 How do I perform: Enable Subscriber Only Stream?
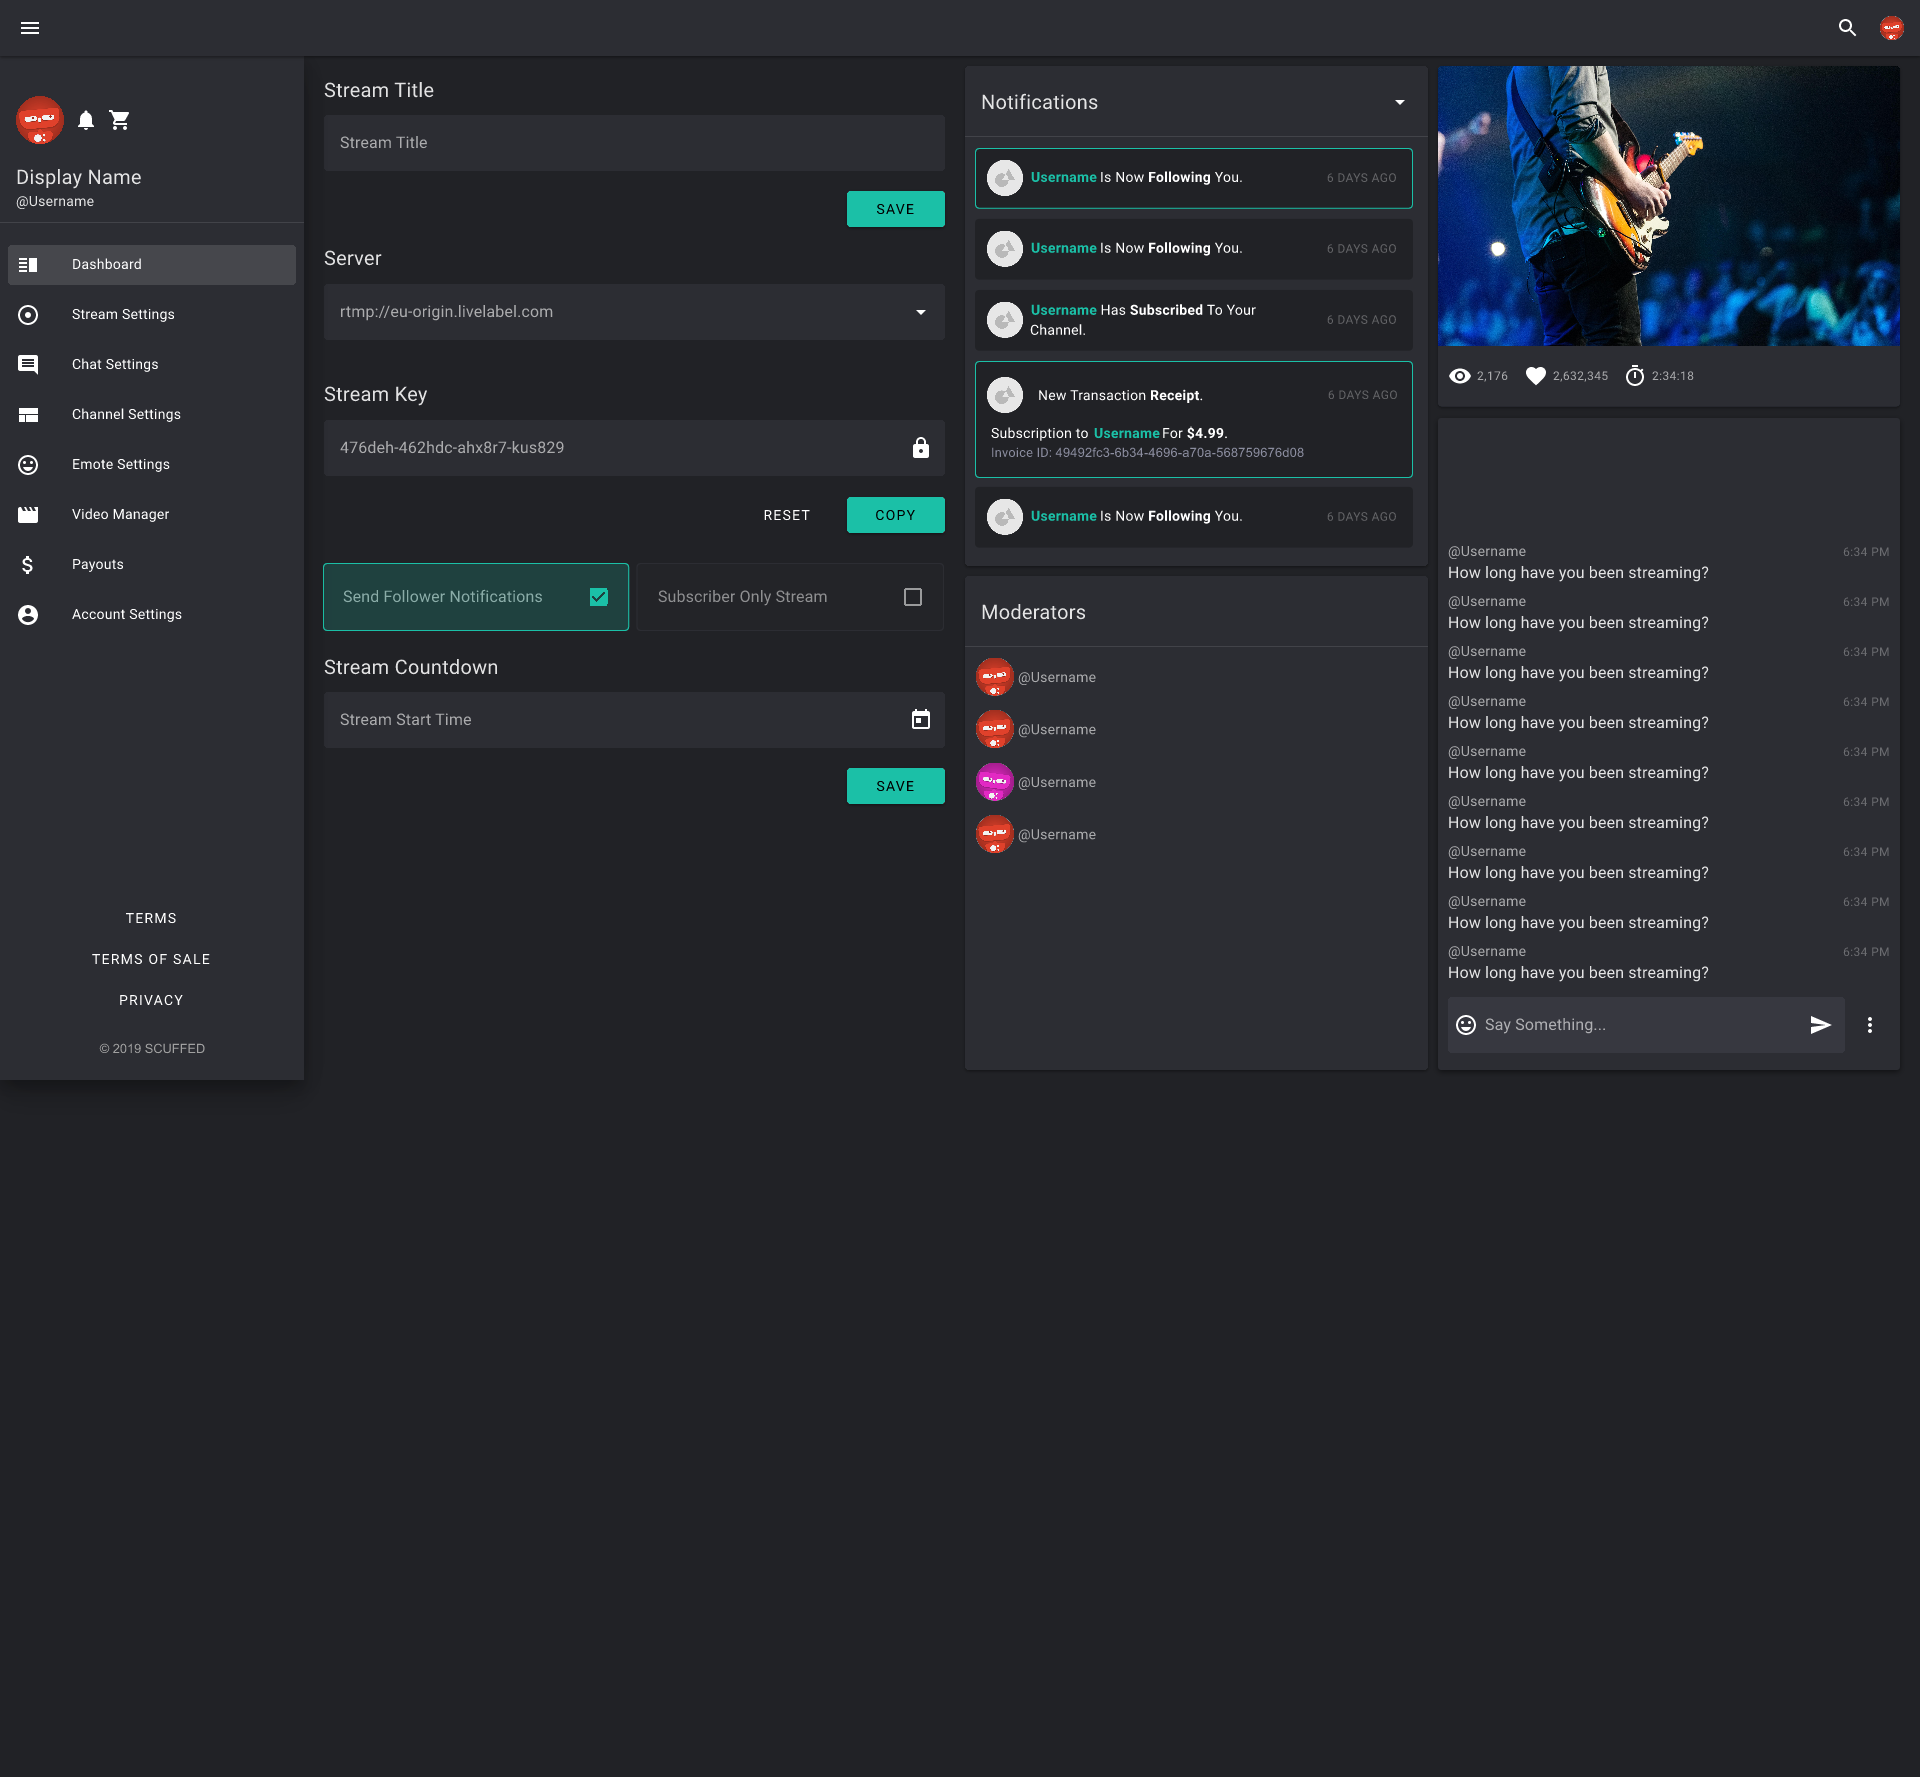click(x=911, y=596)
